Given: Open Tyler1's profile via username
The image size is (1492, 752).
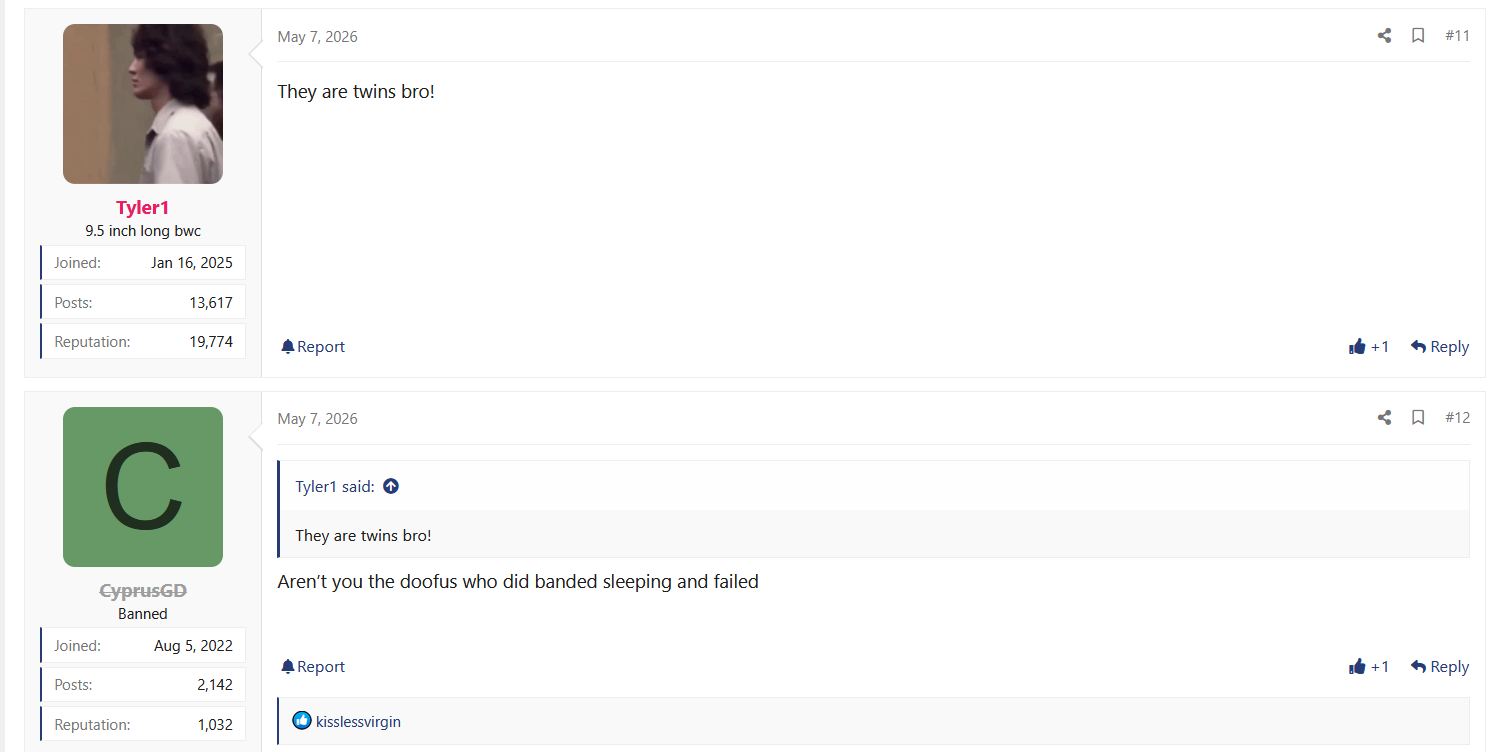Looking at the screenshot, I should click(143, 208).
